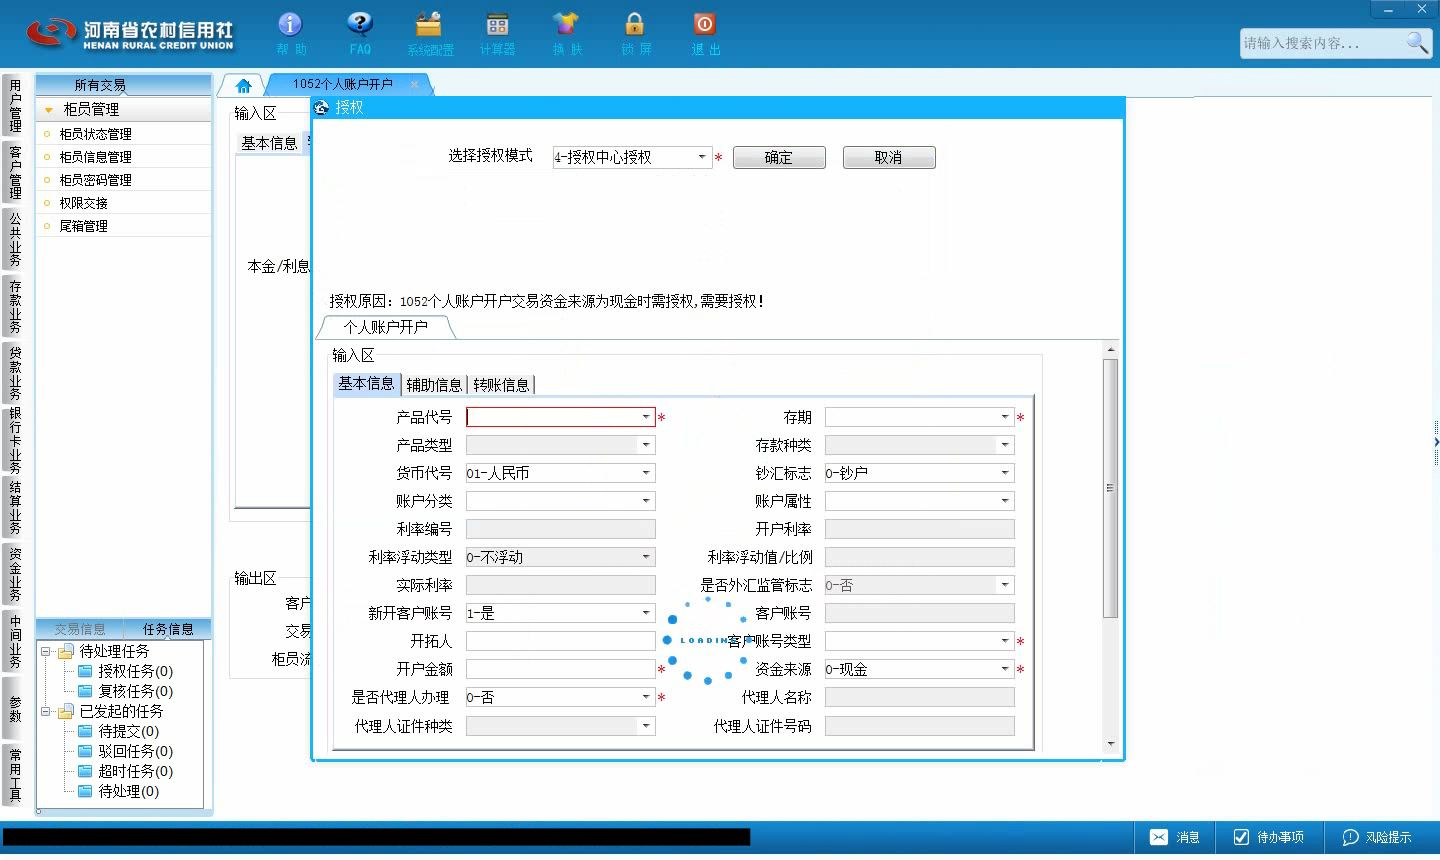Viewport: 1440px width, 860px height.
Task: Click the scrollbar down arrow in dialog
Action: point(1110,744)
